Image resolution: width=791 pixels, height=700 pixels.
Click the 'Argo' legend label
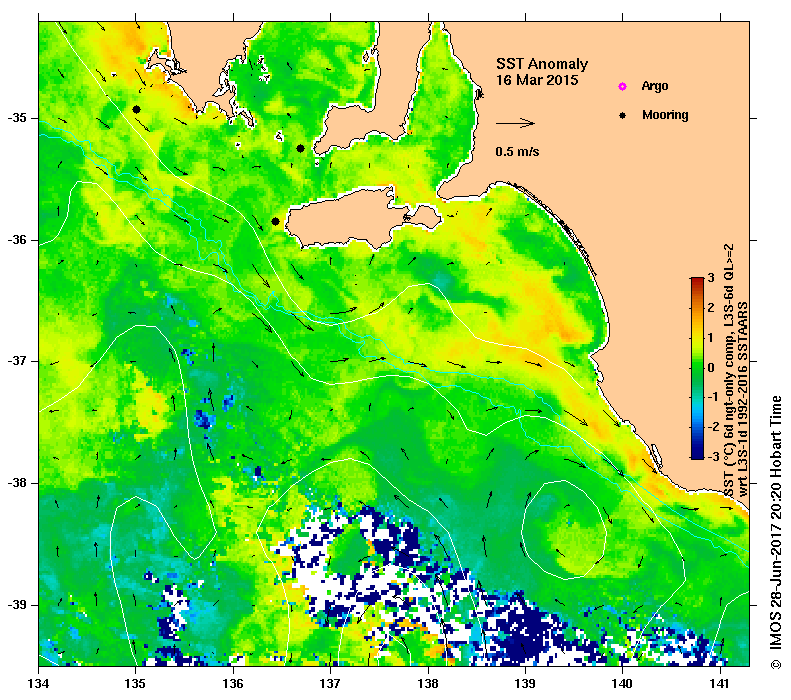coord(655,86)
